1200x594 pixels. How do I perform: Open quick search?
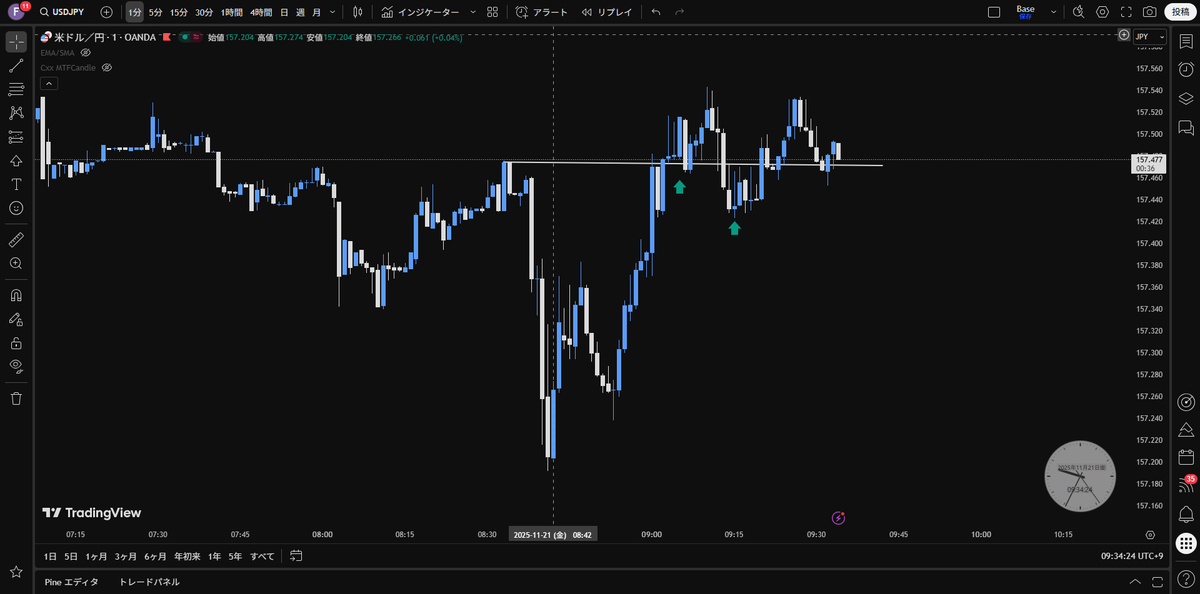1078,12
